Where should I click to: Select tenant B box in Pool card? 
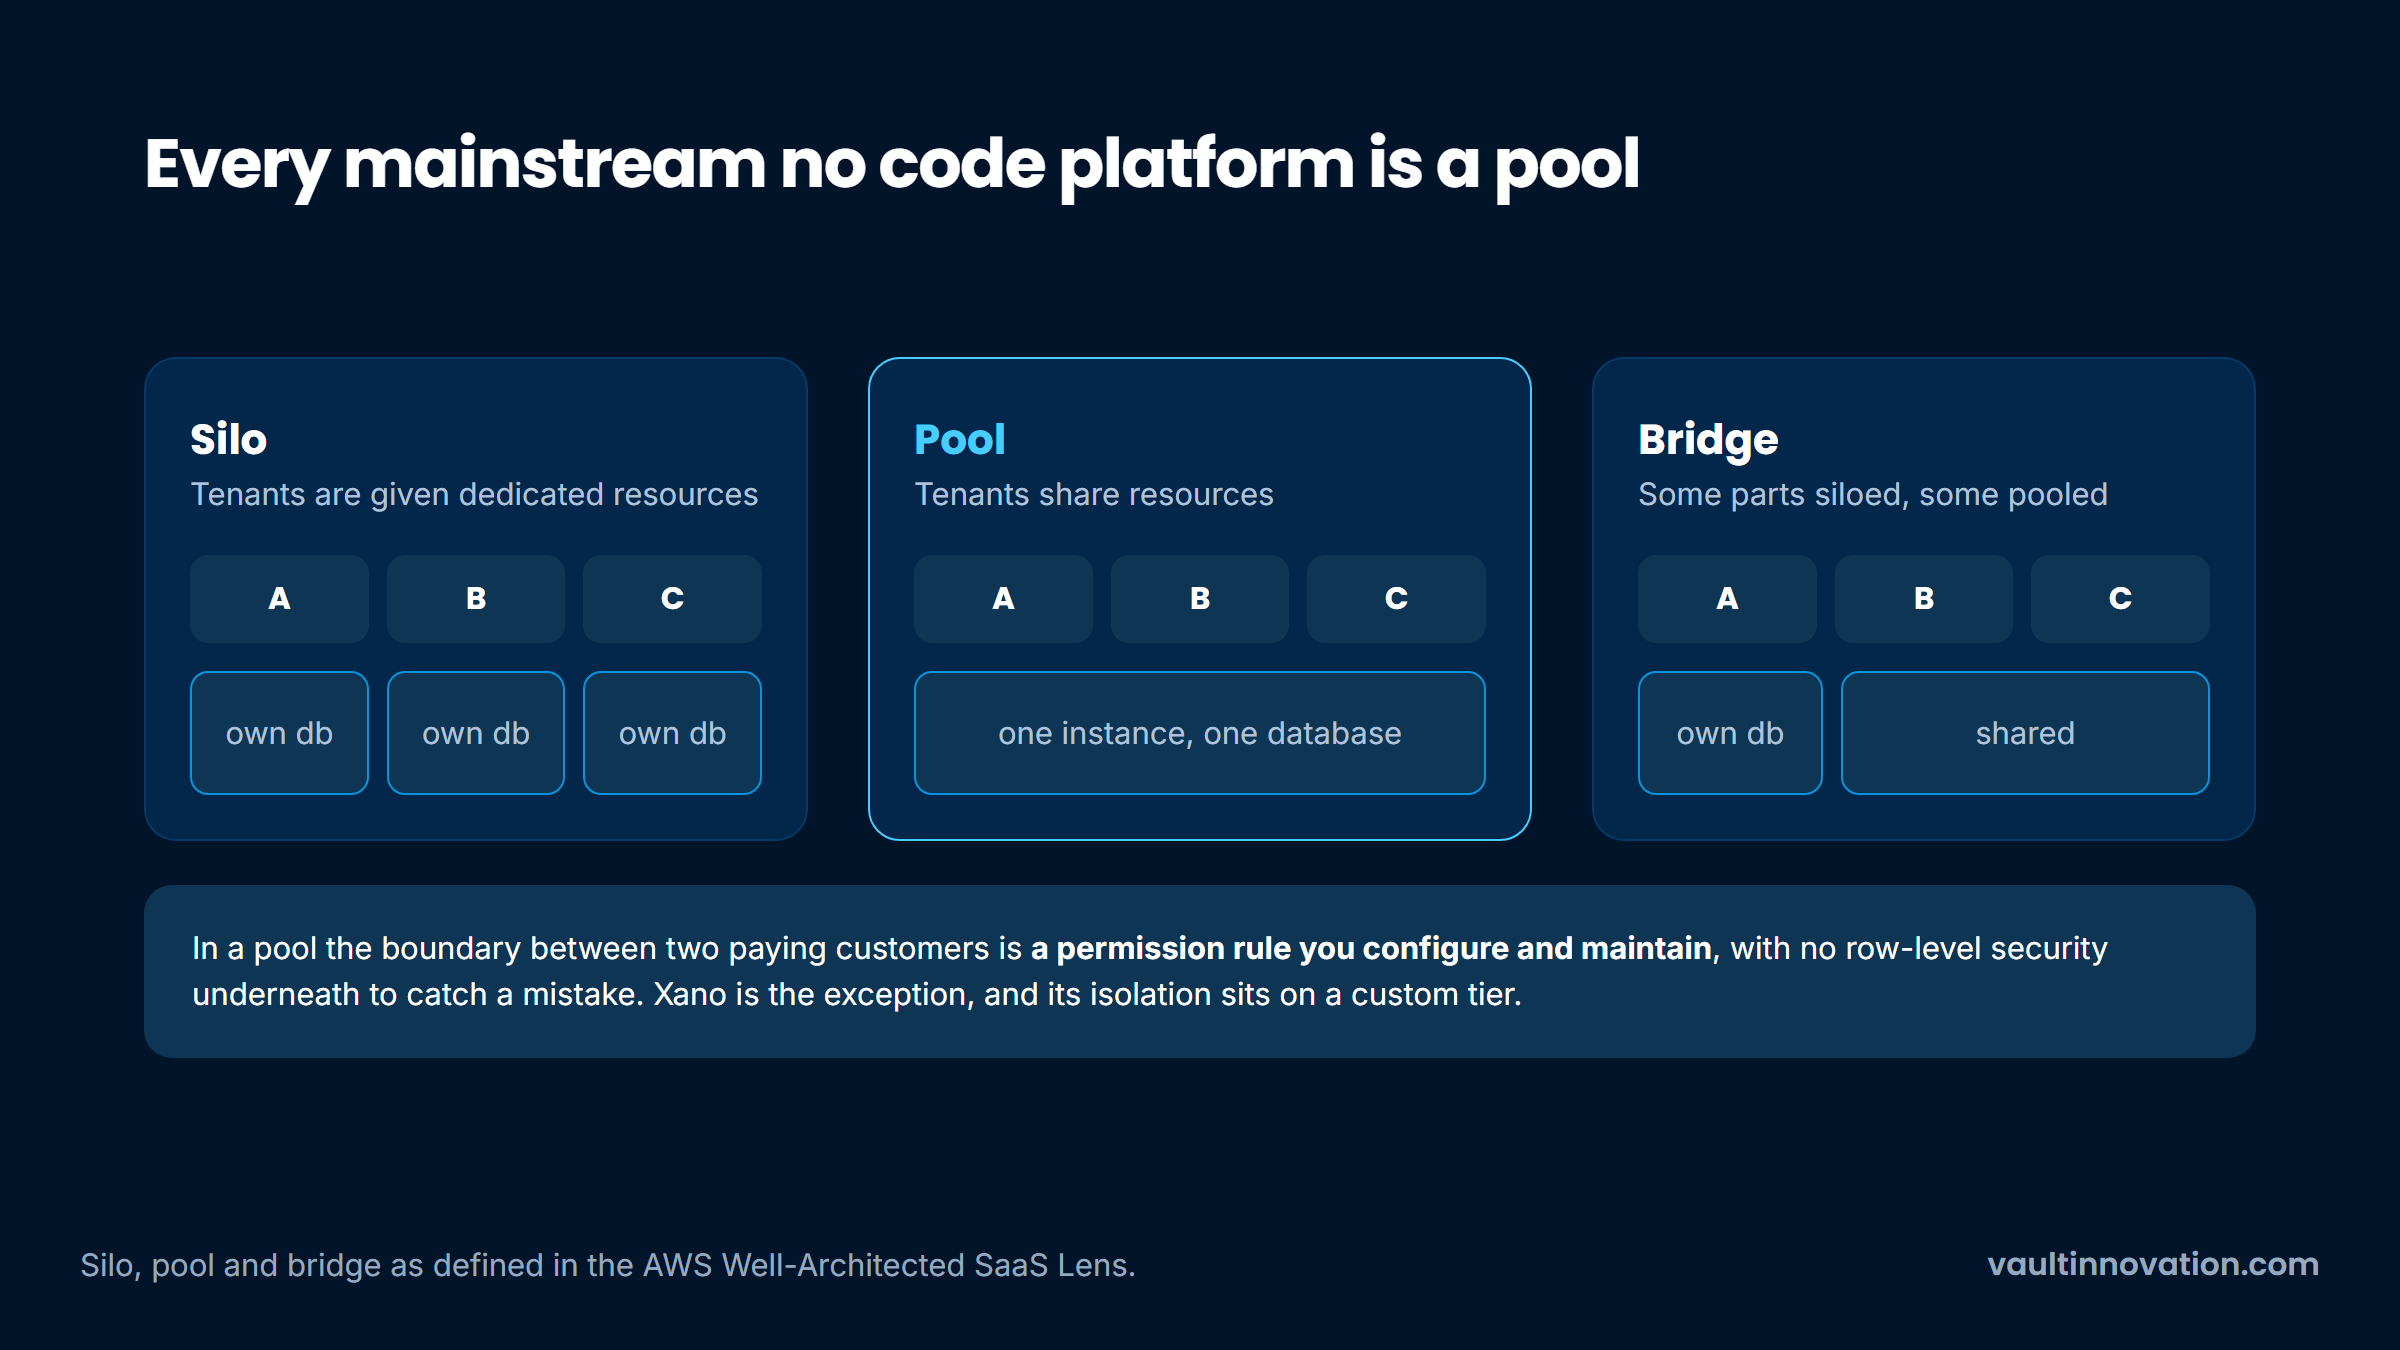click(1200, 599)
